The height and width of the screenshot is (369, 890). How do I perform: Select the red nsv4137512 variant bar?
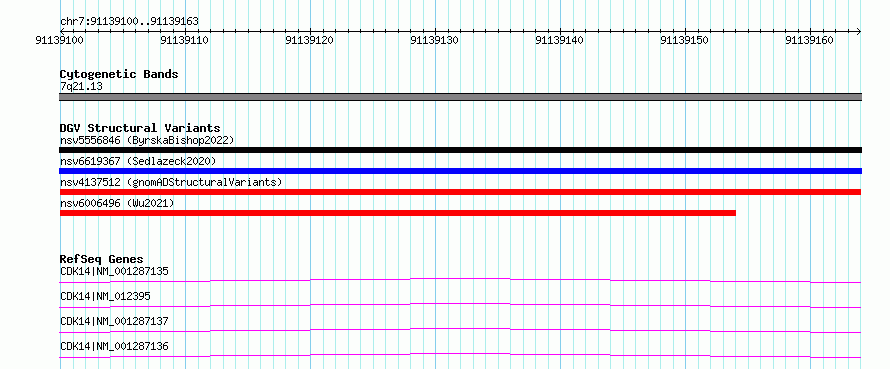[460, 192]
